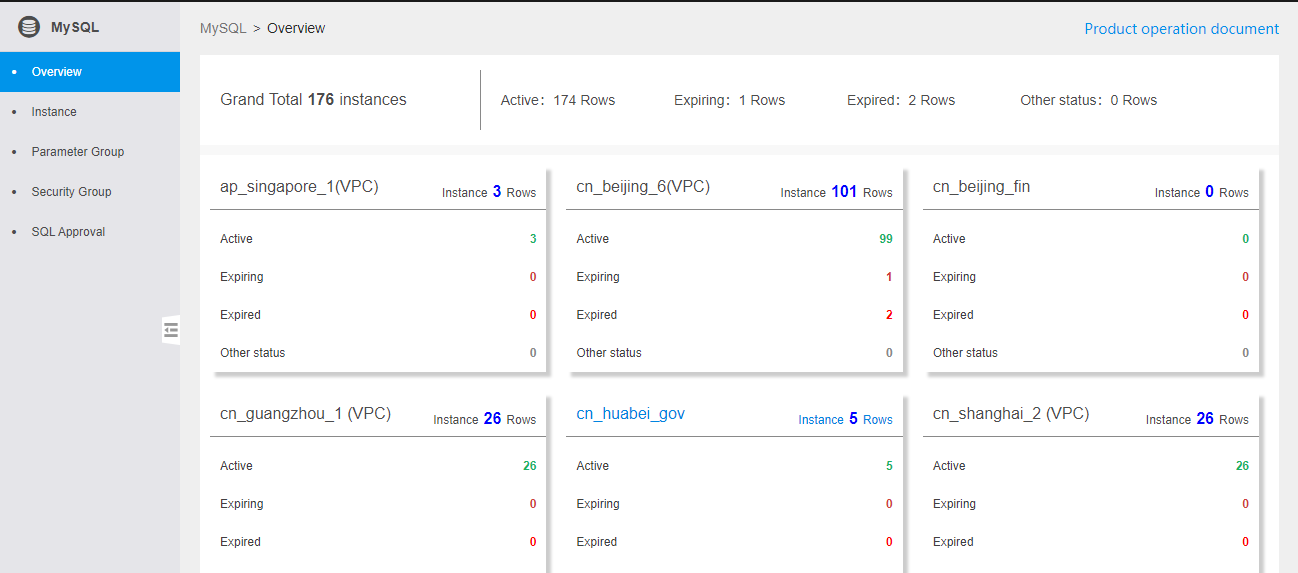Image resolution: width=1298 pixels, height=573 pixels.
Task: Click Active count 3 in ap_singapore_1
Action: point(533,239)
